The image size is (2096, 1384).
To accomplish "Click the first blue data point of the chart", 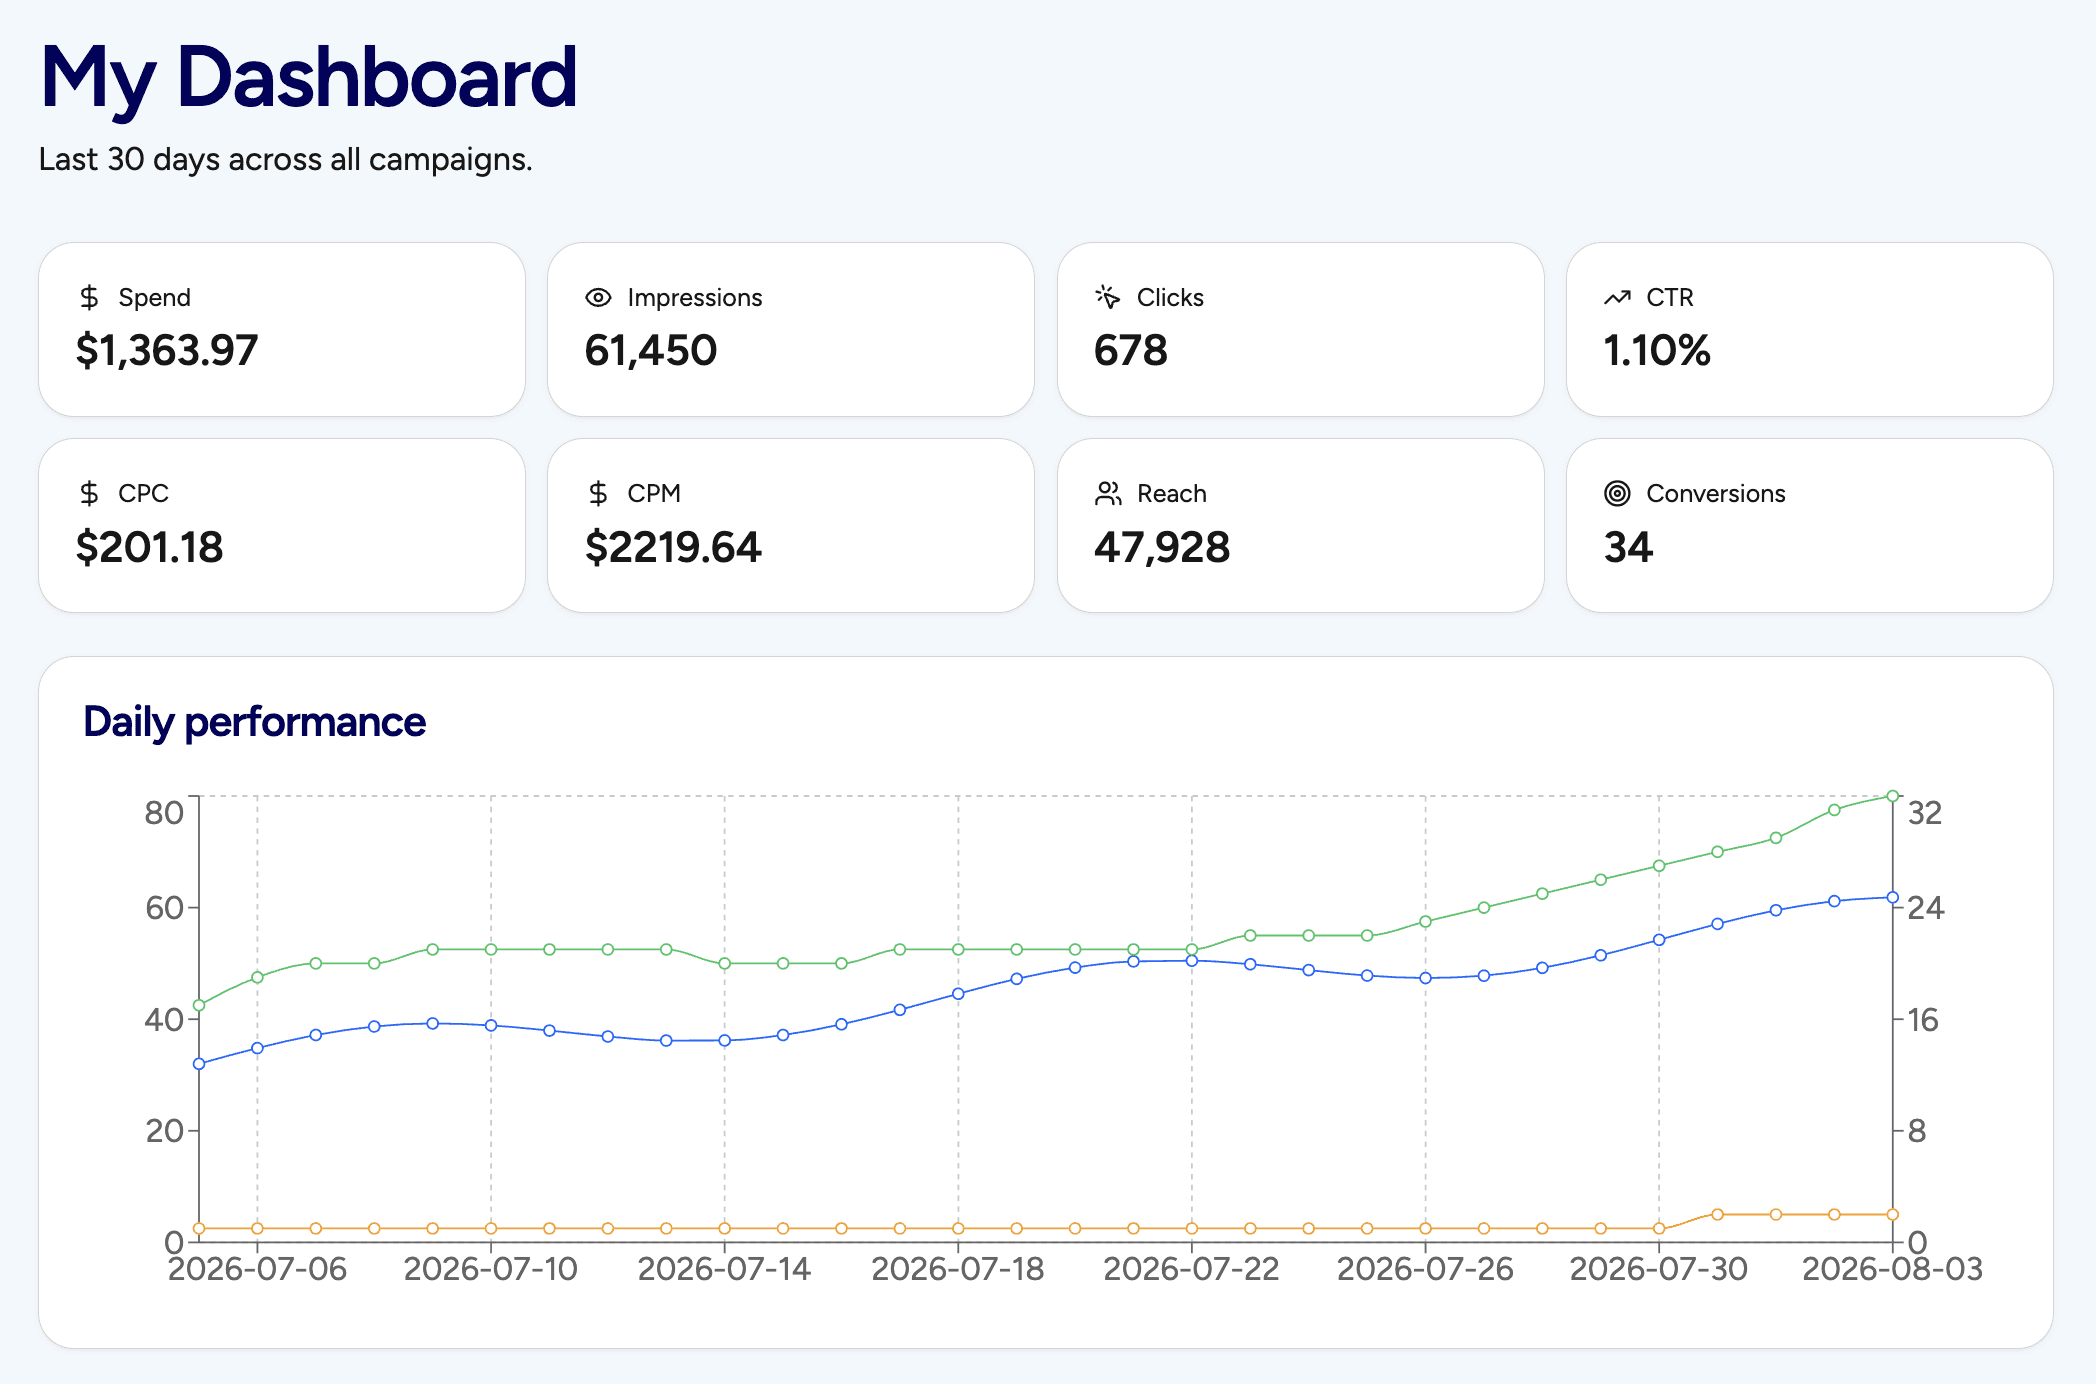I will [199, 1064].
